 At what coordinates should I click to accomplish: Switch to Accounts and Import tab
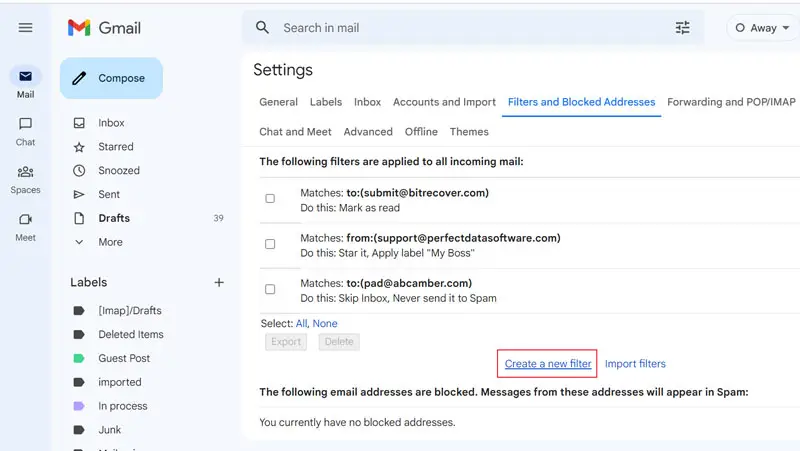[x=444, y=102]
